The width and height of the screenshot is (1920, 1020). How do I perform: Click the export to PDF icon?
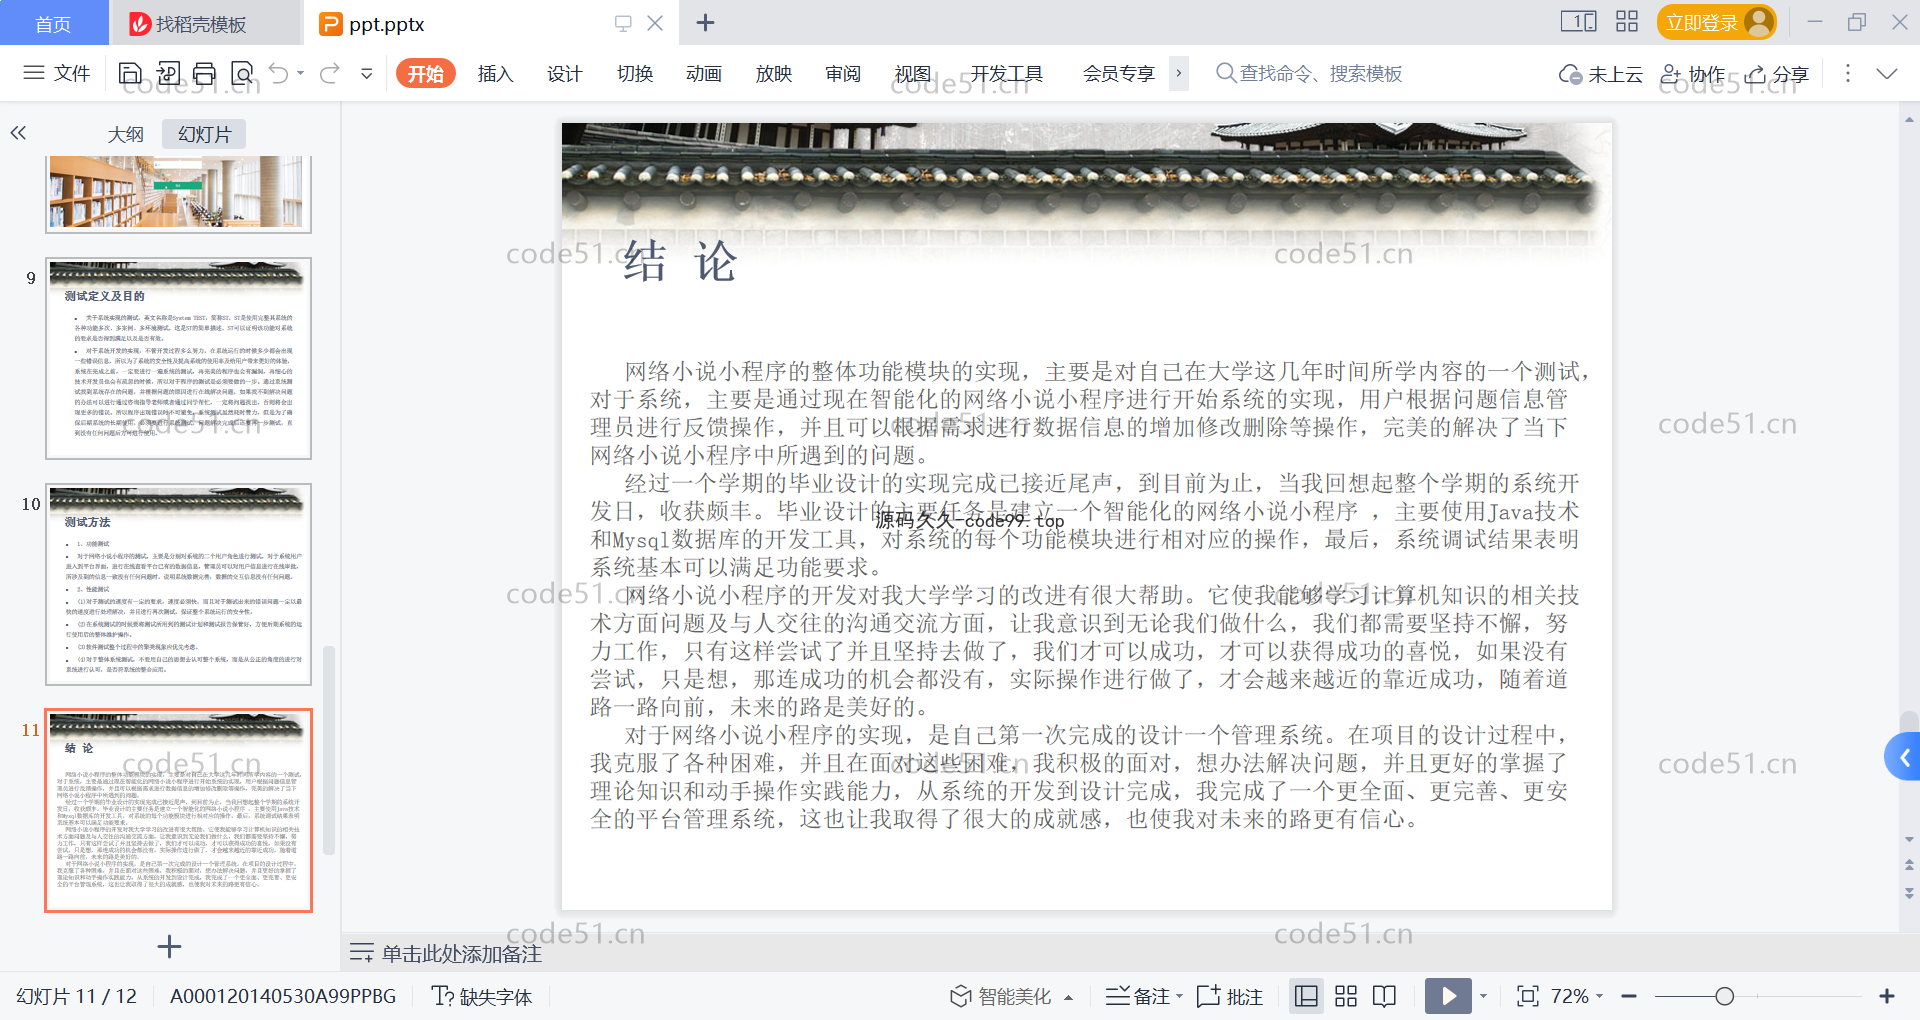tap(168, 73)
